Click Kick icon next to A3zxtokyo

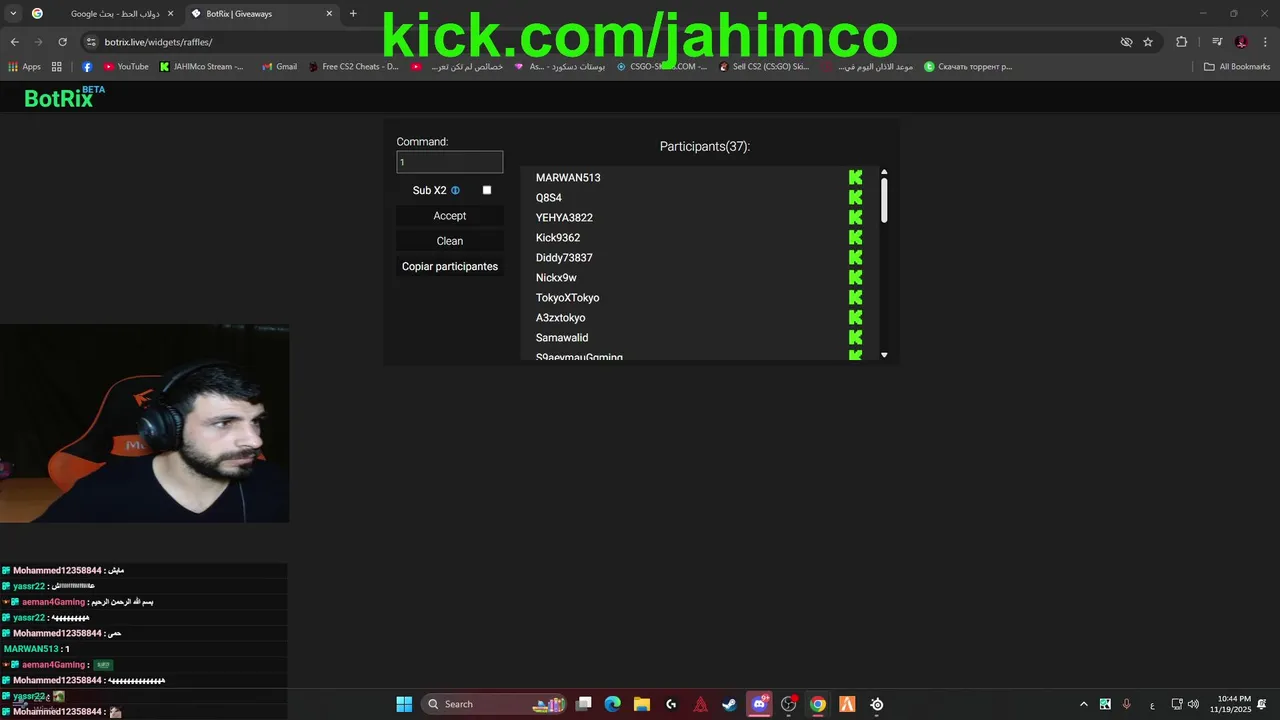[855, 318]
